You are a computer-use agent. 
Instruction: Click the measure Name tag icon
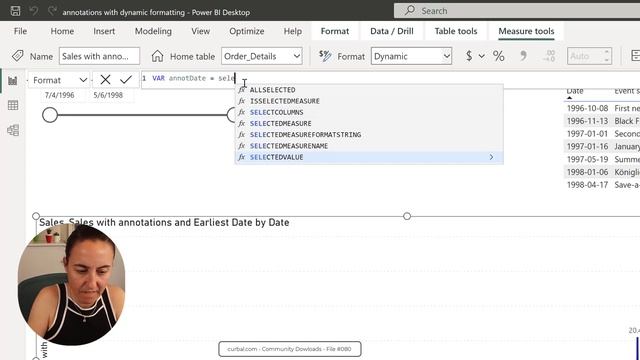tap(18, 56)
